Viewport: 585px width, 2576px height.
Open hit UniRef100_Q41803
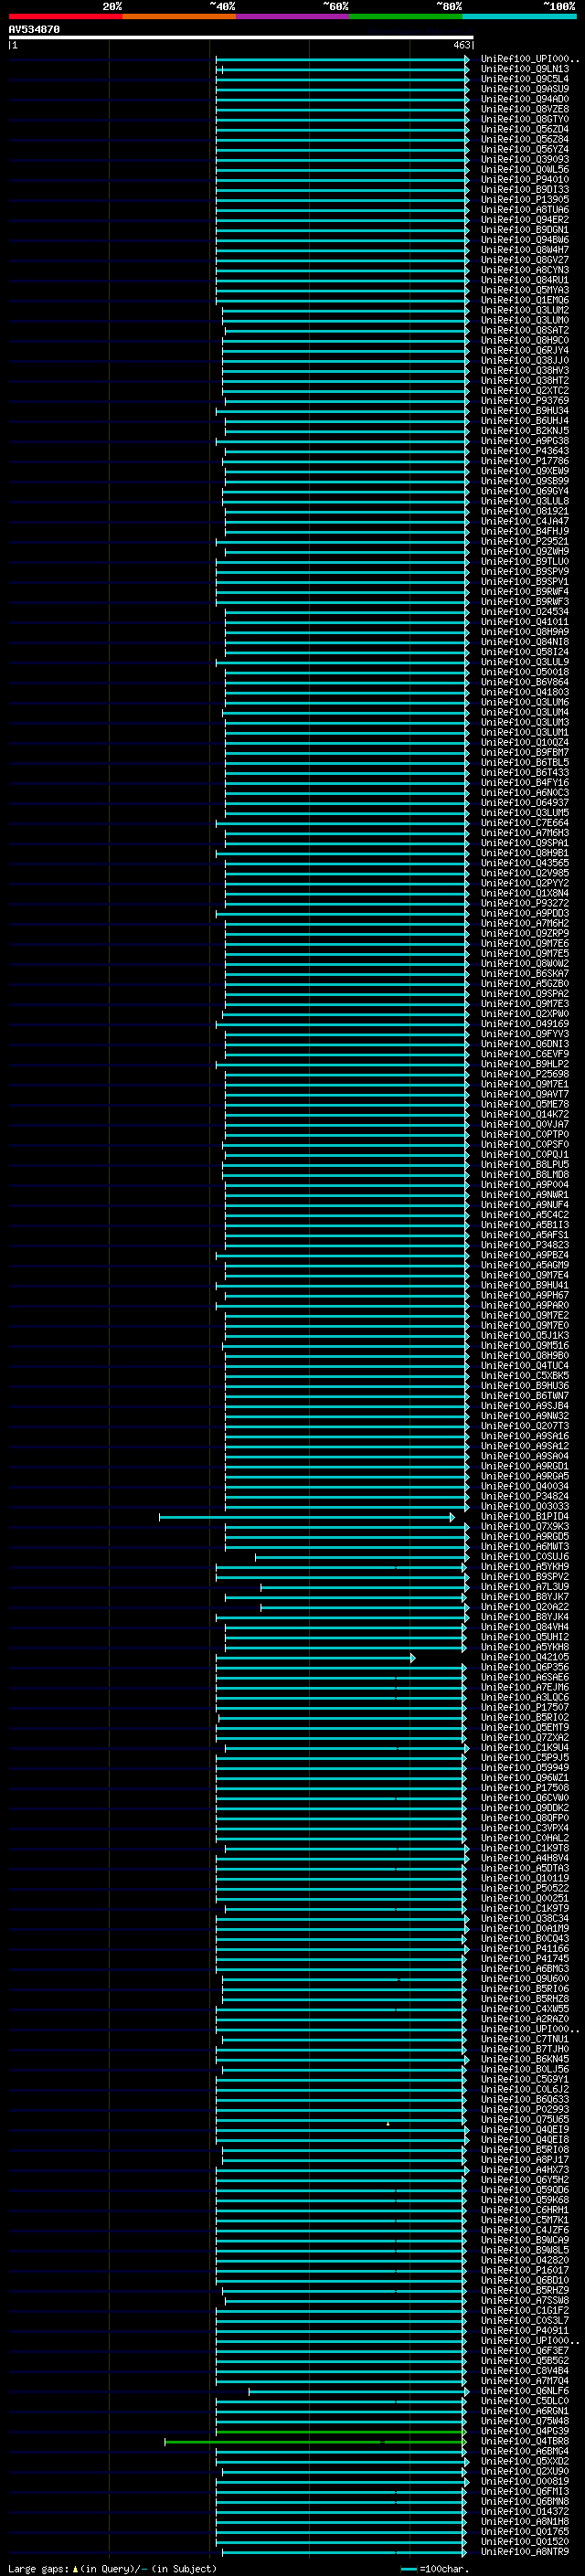point(525,692)
